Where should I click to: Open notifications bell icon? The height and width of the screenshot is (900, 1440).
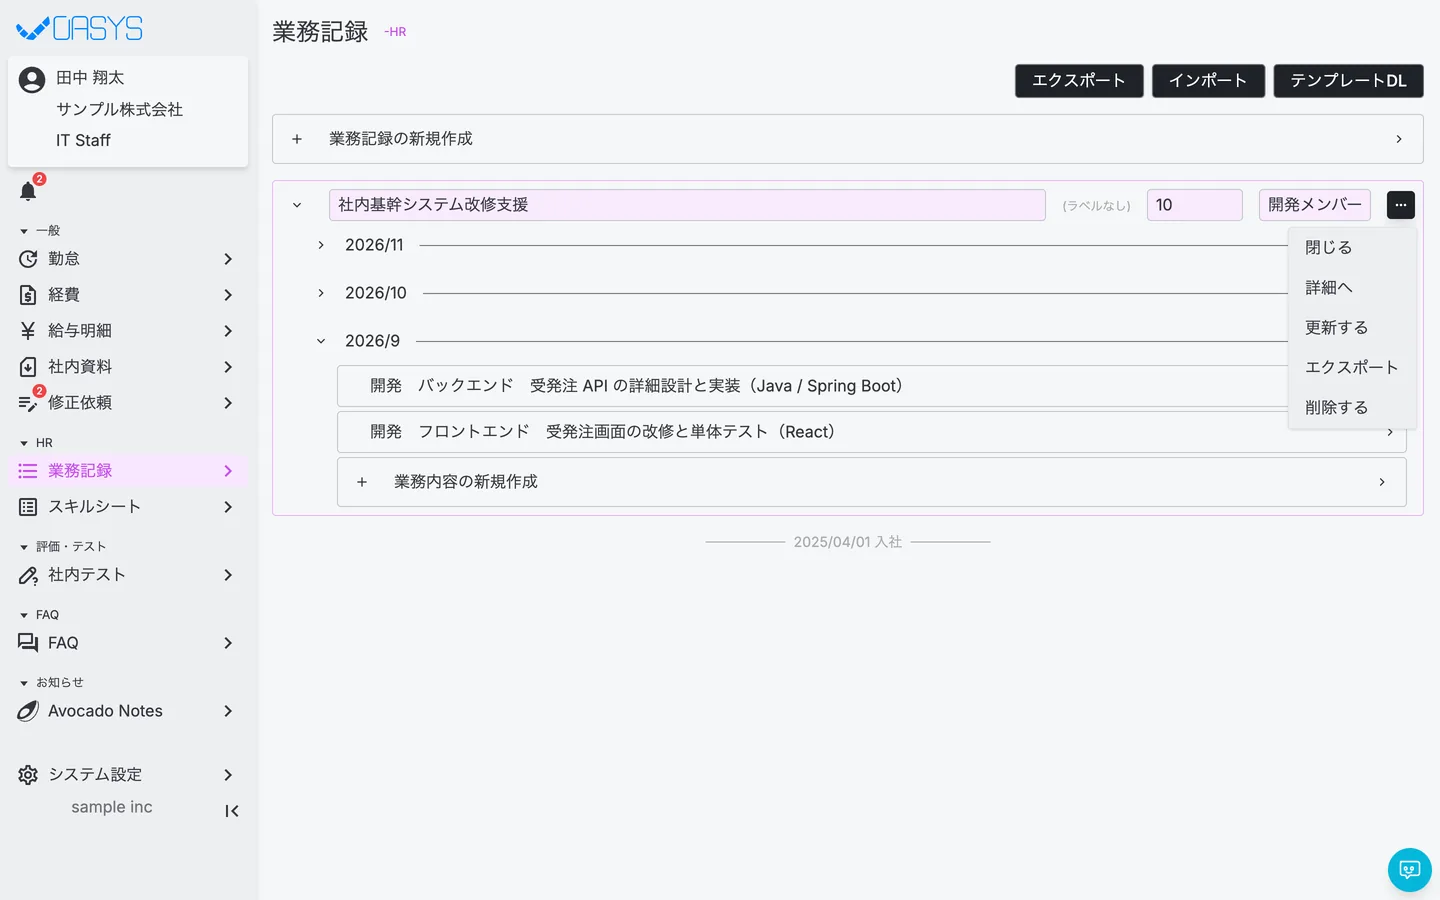pyautogui.click(x=28, y=191)
